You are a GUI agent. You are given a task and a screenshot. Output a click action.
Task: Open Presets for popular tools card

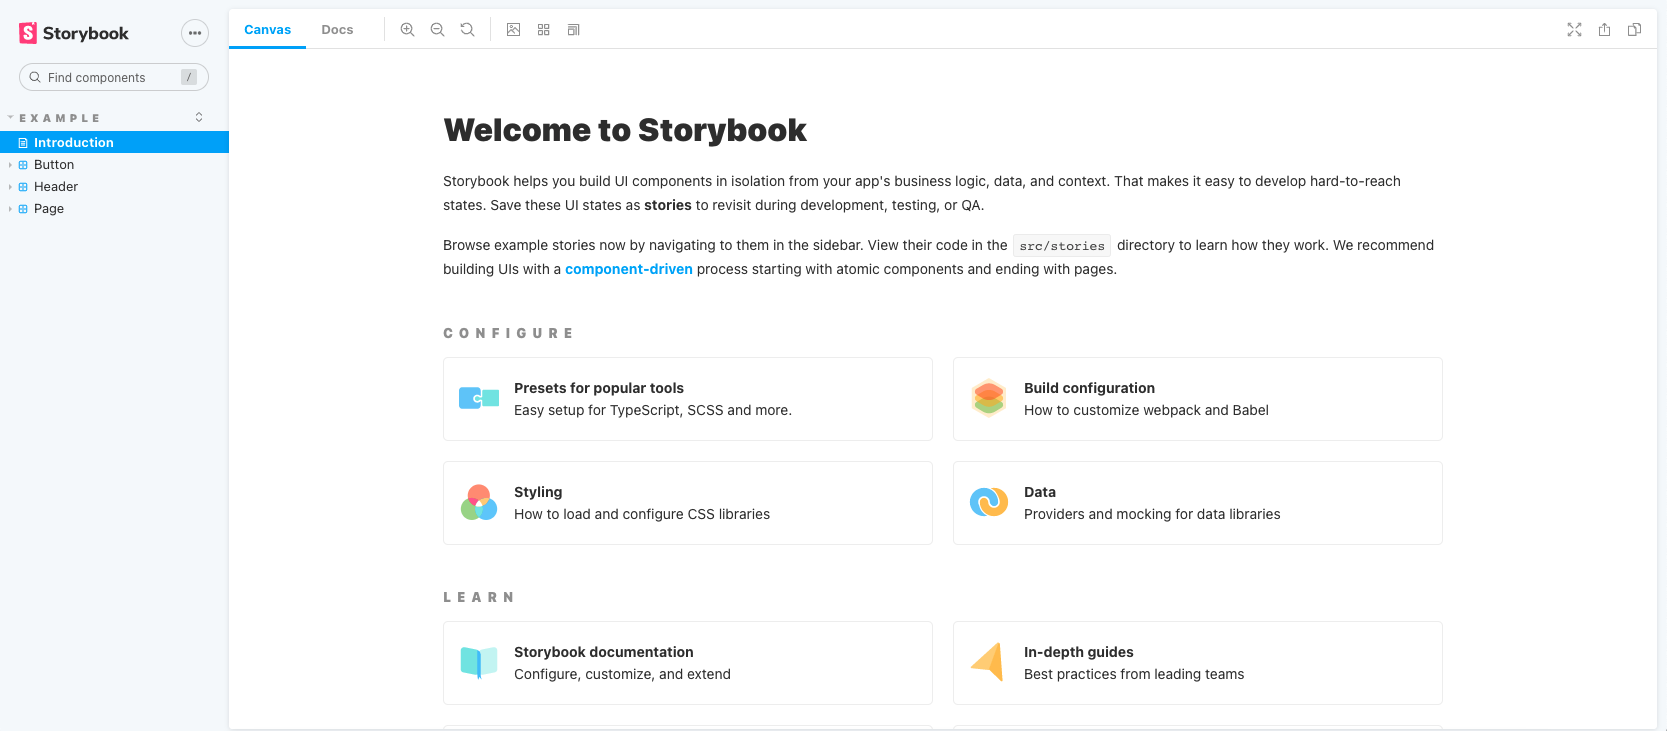tap(688, 399)
